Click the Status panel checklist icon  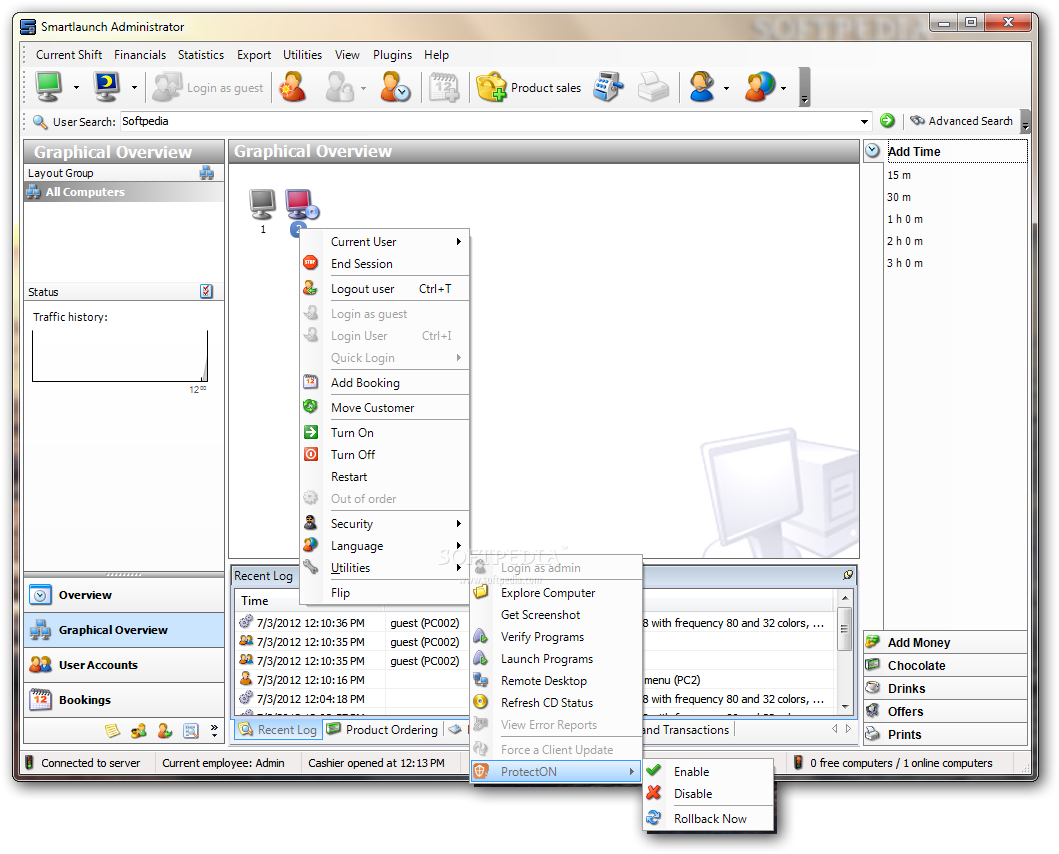[207, 291]
